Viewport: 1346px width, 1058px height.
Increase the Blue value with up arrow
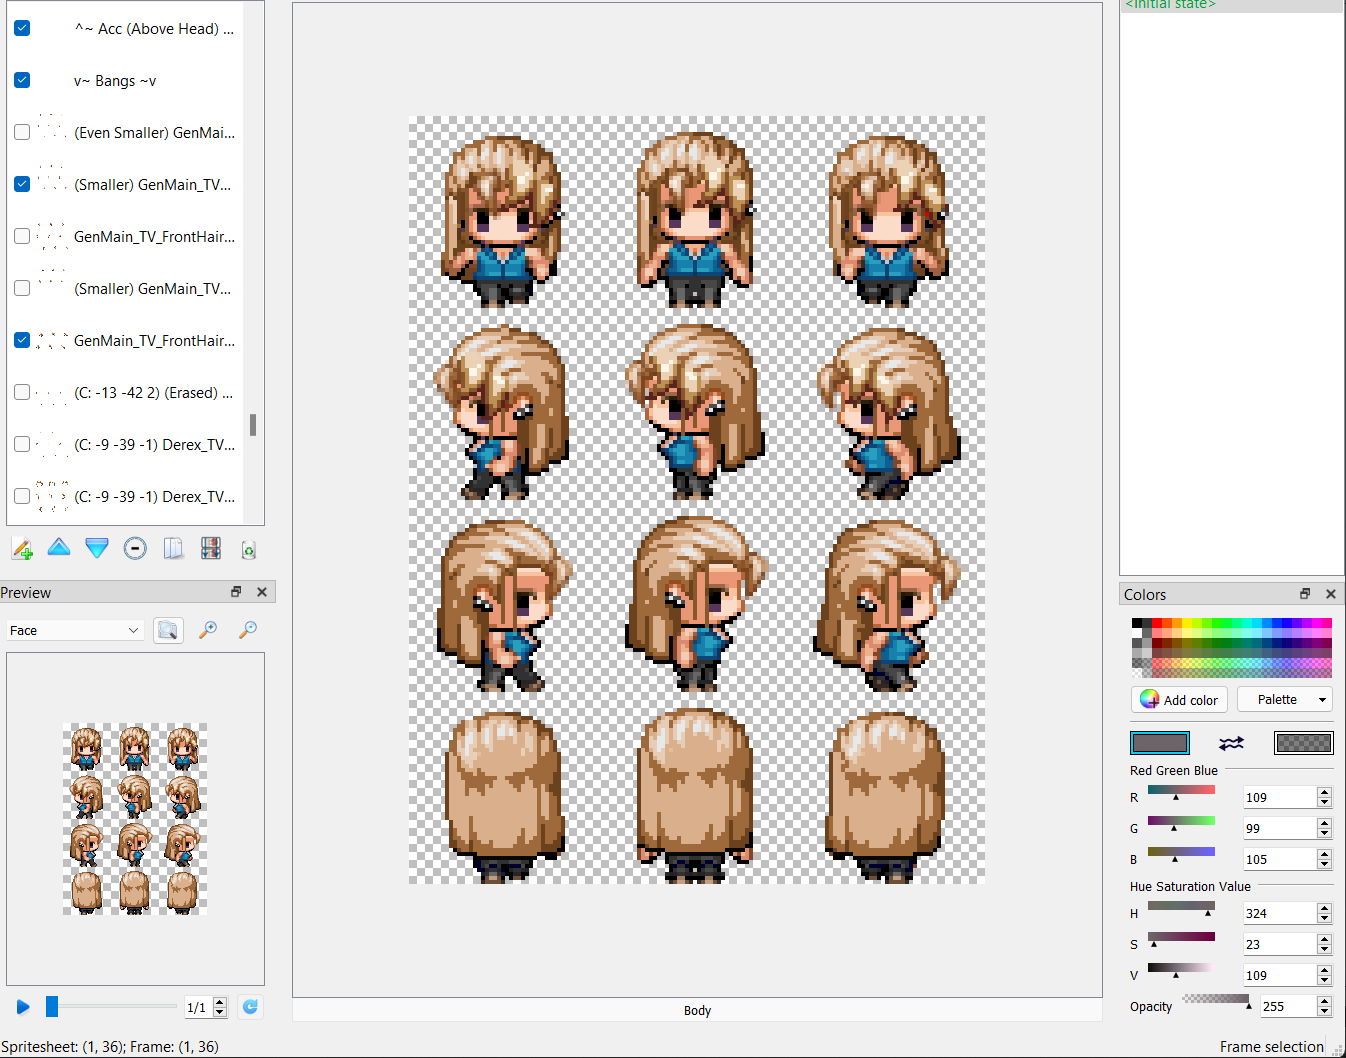(1325, 854)
